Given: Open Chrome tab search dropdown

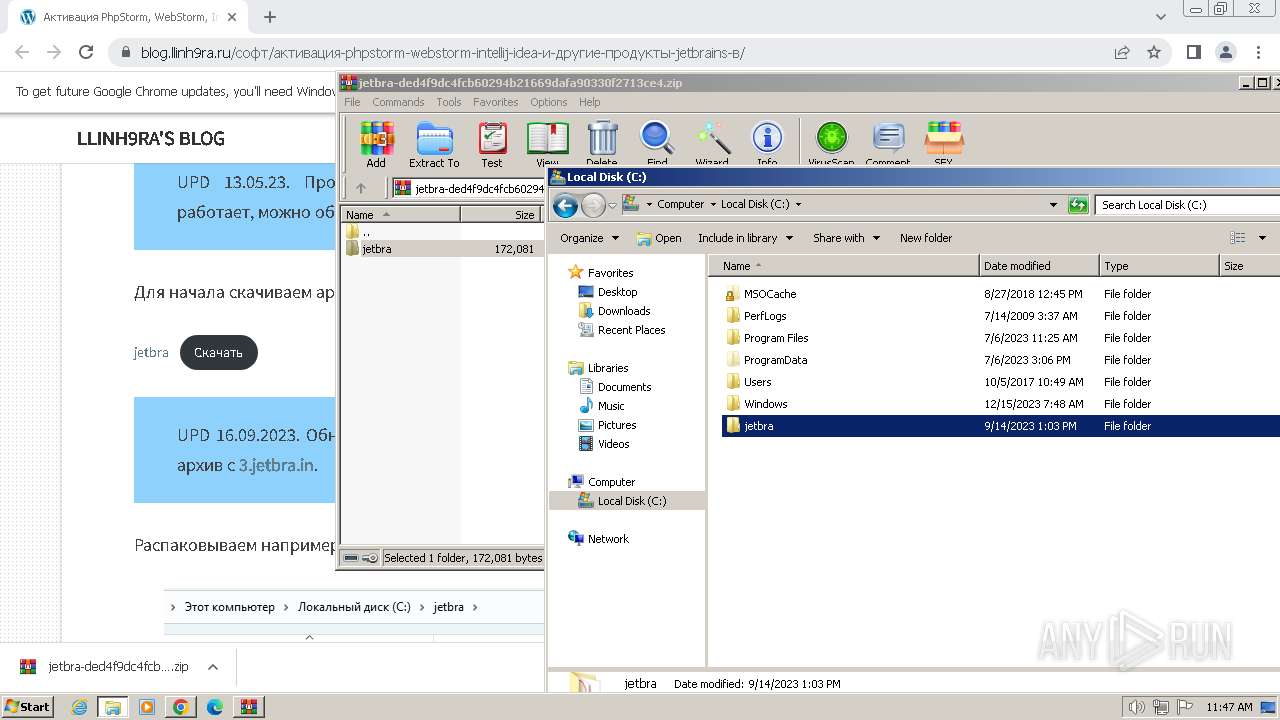Looking at the screenshot, I should point(1160,17).
